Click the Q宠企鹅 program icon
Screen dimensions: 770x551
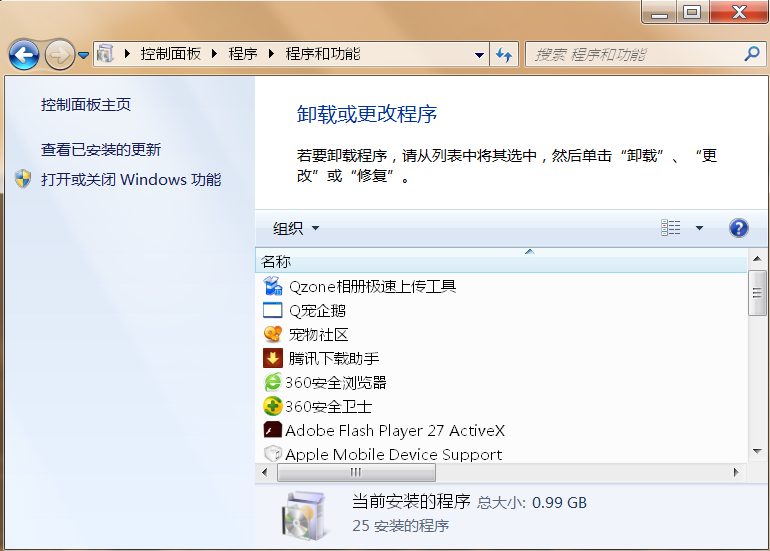[273, 310]
